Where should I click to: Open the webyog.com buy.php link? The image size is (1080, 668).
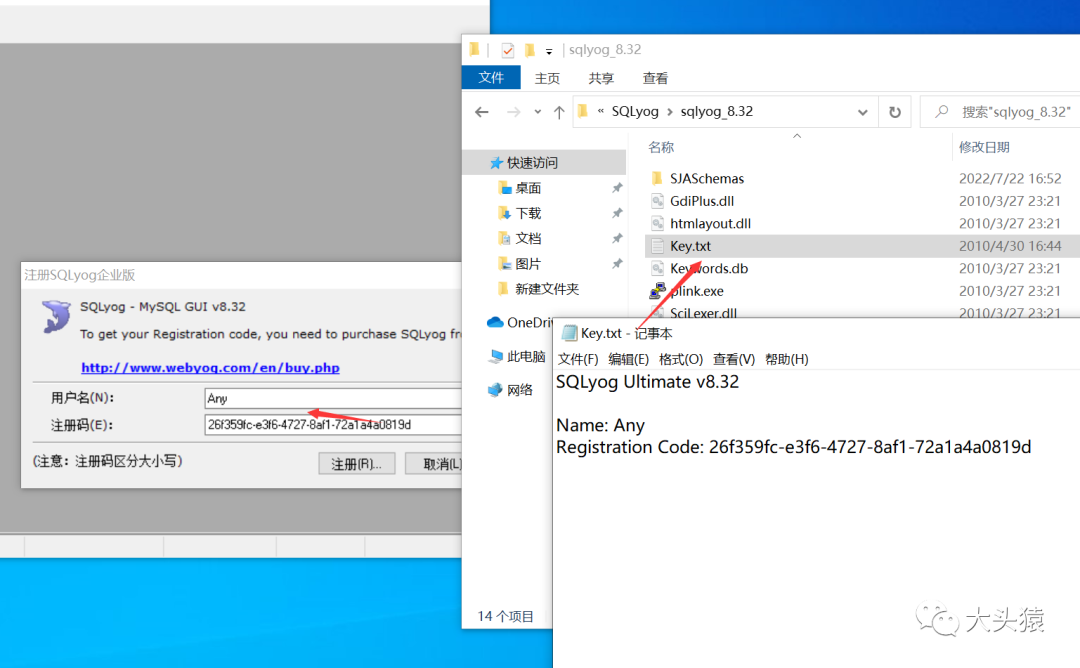210,368
